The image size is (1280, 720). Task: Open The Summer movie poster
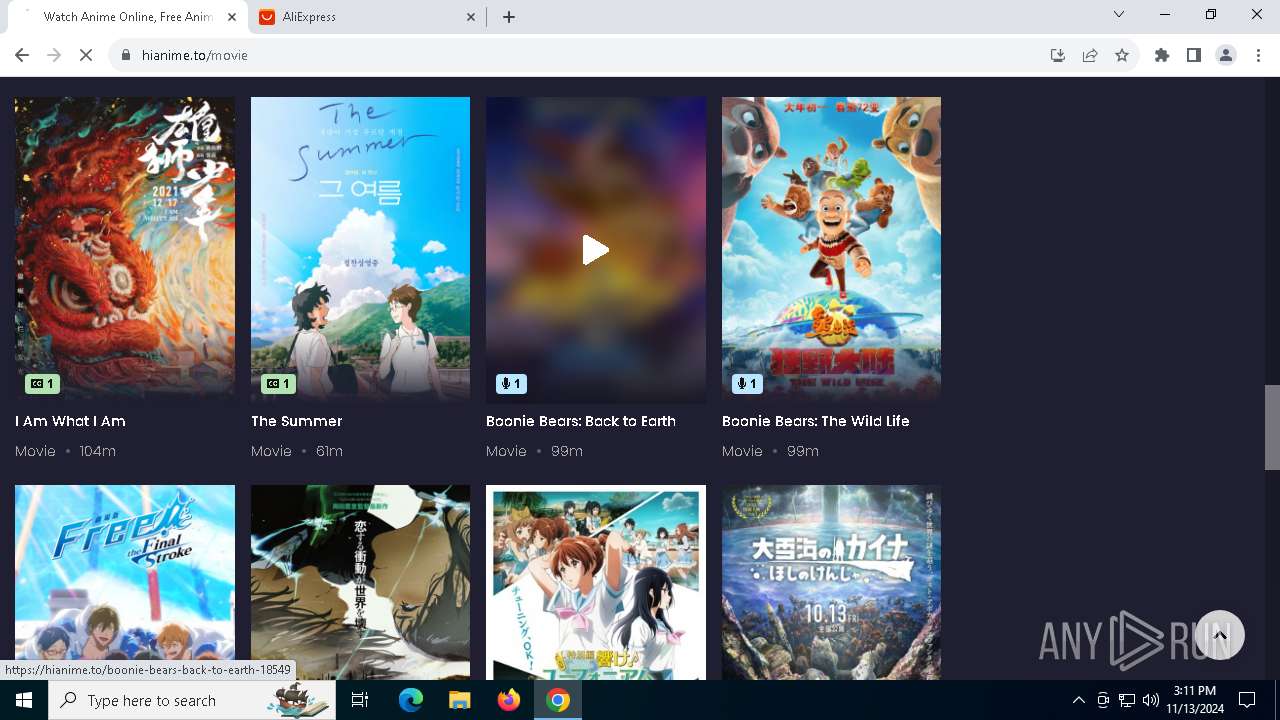pos(360,249)
